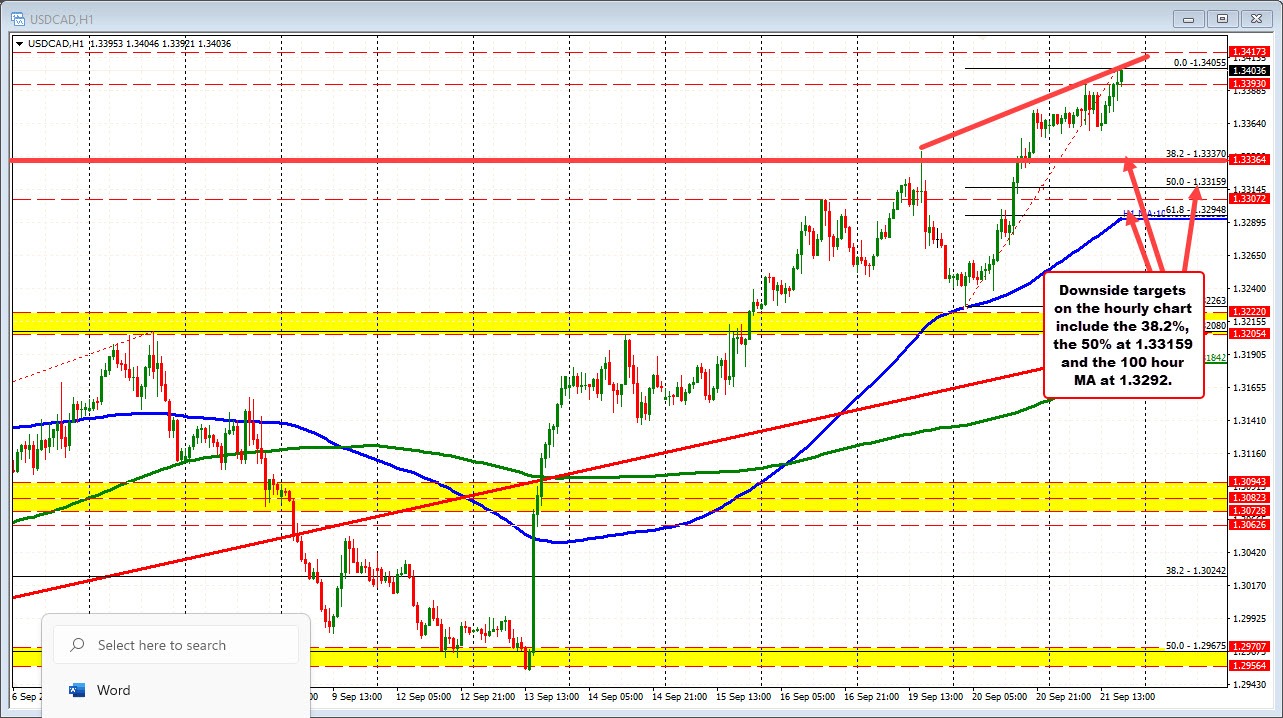Open the quote dropdown arrow beside USDCAD,H1

(x=20, y=43)
